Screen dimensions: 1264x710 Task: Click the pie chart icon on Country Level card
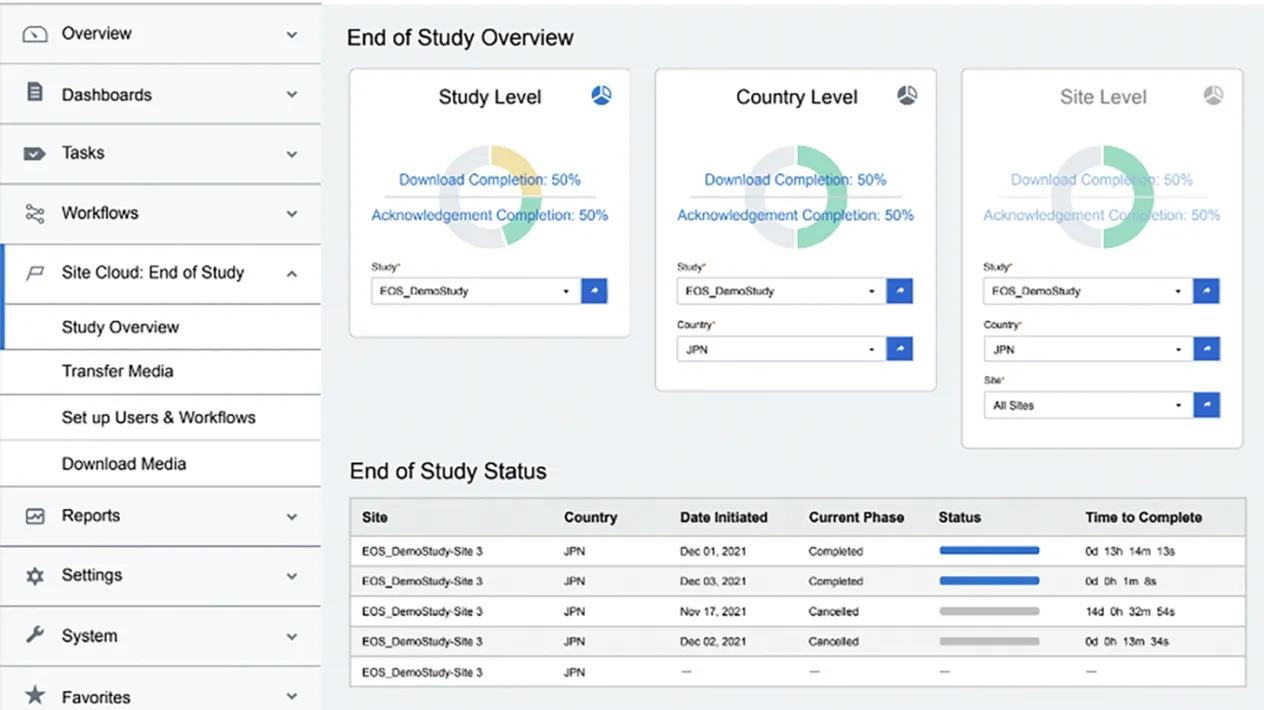(907, 96)
